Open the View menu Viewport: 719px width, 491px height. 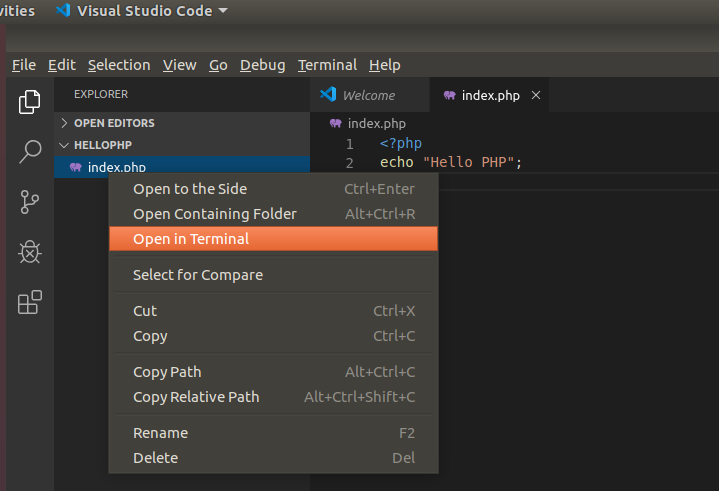tap(180, 65)
